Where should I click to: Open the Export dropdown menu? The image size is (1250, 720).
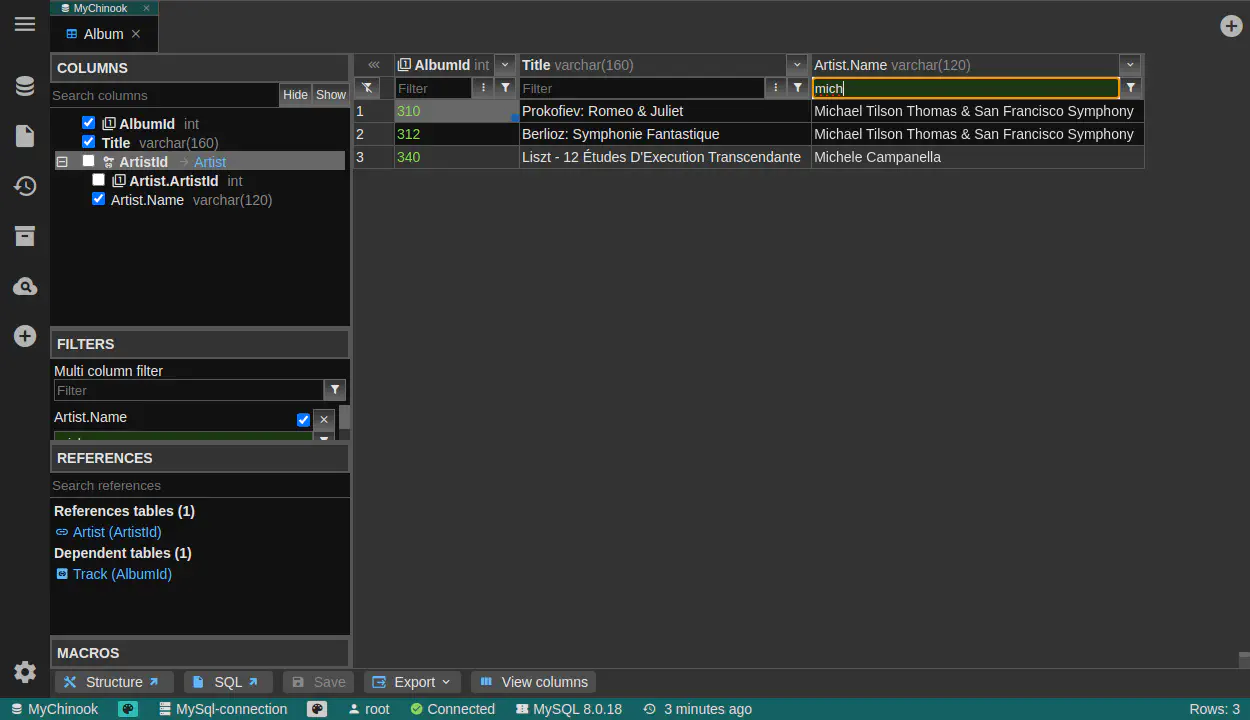pyautogui.click(x=412, y=682)
